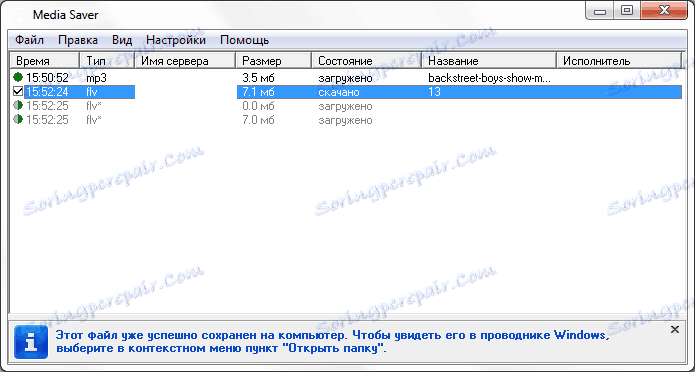Sort by the Название column header

click(488, 61)
